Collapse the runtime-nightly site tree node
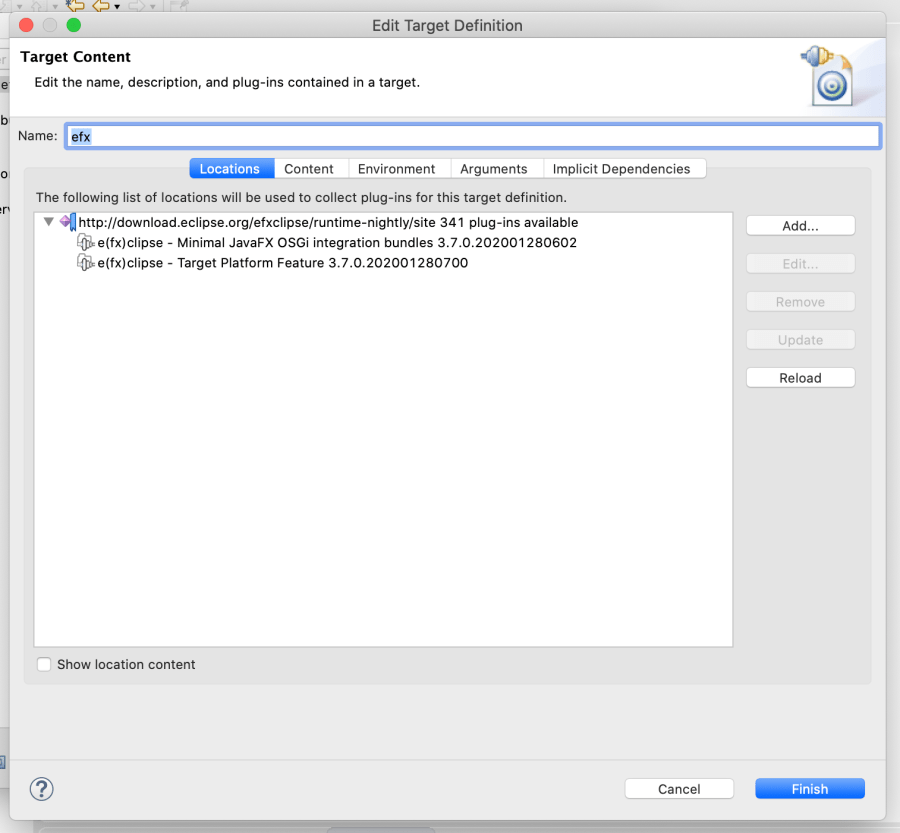 [x=48, y=223]
